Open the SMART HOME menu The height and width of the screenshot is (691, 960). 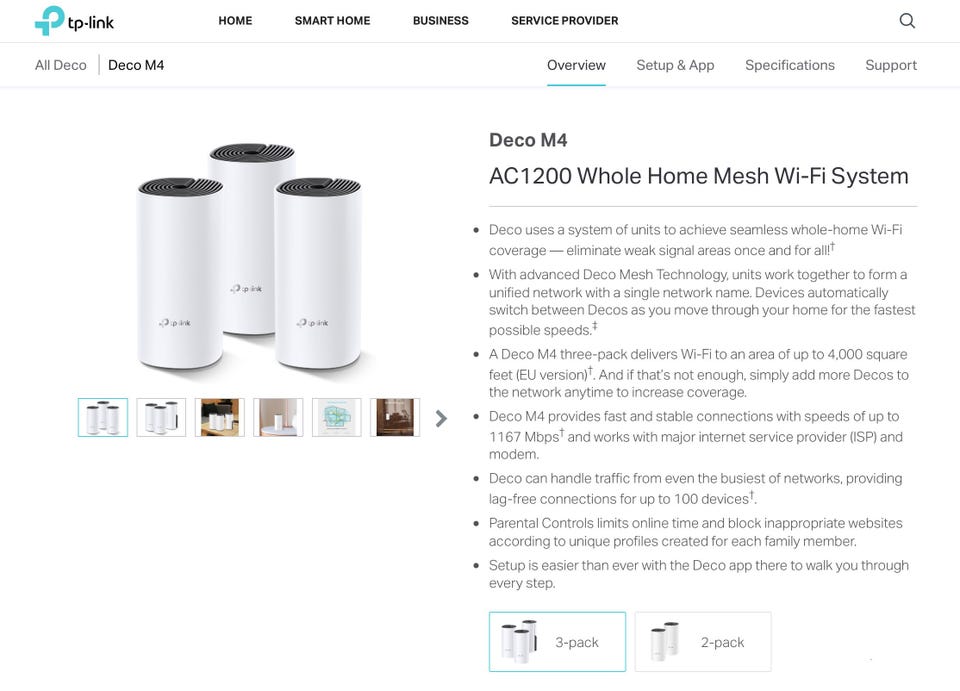point(332,21)
